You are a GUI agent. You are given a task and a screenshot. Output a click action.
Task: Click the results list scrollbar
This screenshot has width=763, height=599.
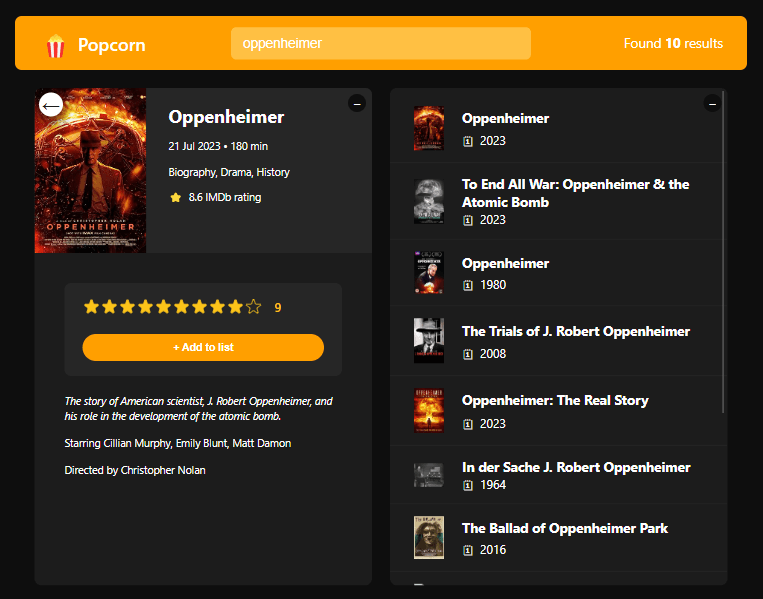pyautogui.click(x=723, y=253)
